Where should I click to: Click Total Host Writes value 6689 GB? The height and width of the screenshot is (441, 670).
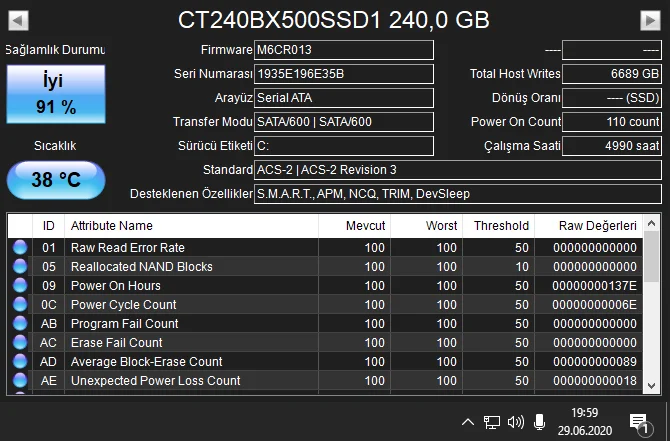tap(612, 74)
